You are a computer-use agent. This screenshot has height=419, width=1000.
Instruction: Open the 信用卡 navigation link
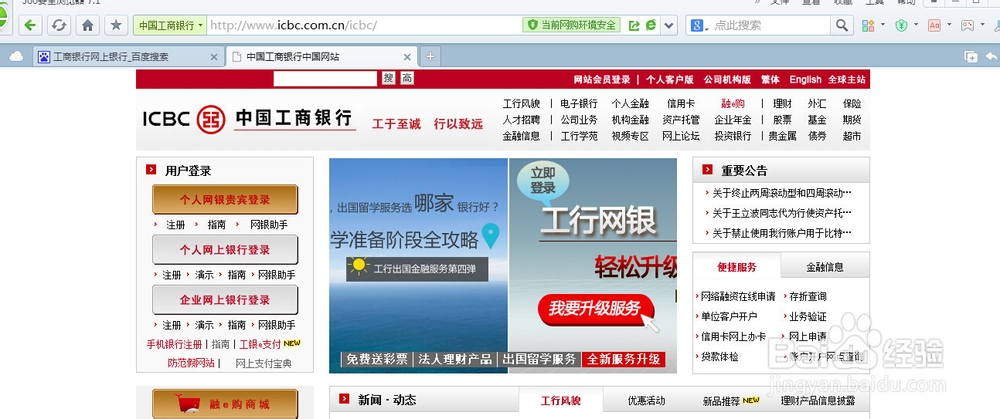[x=680, y=103]
